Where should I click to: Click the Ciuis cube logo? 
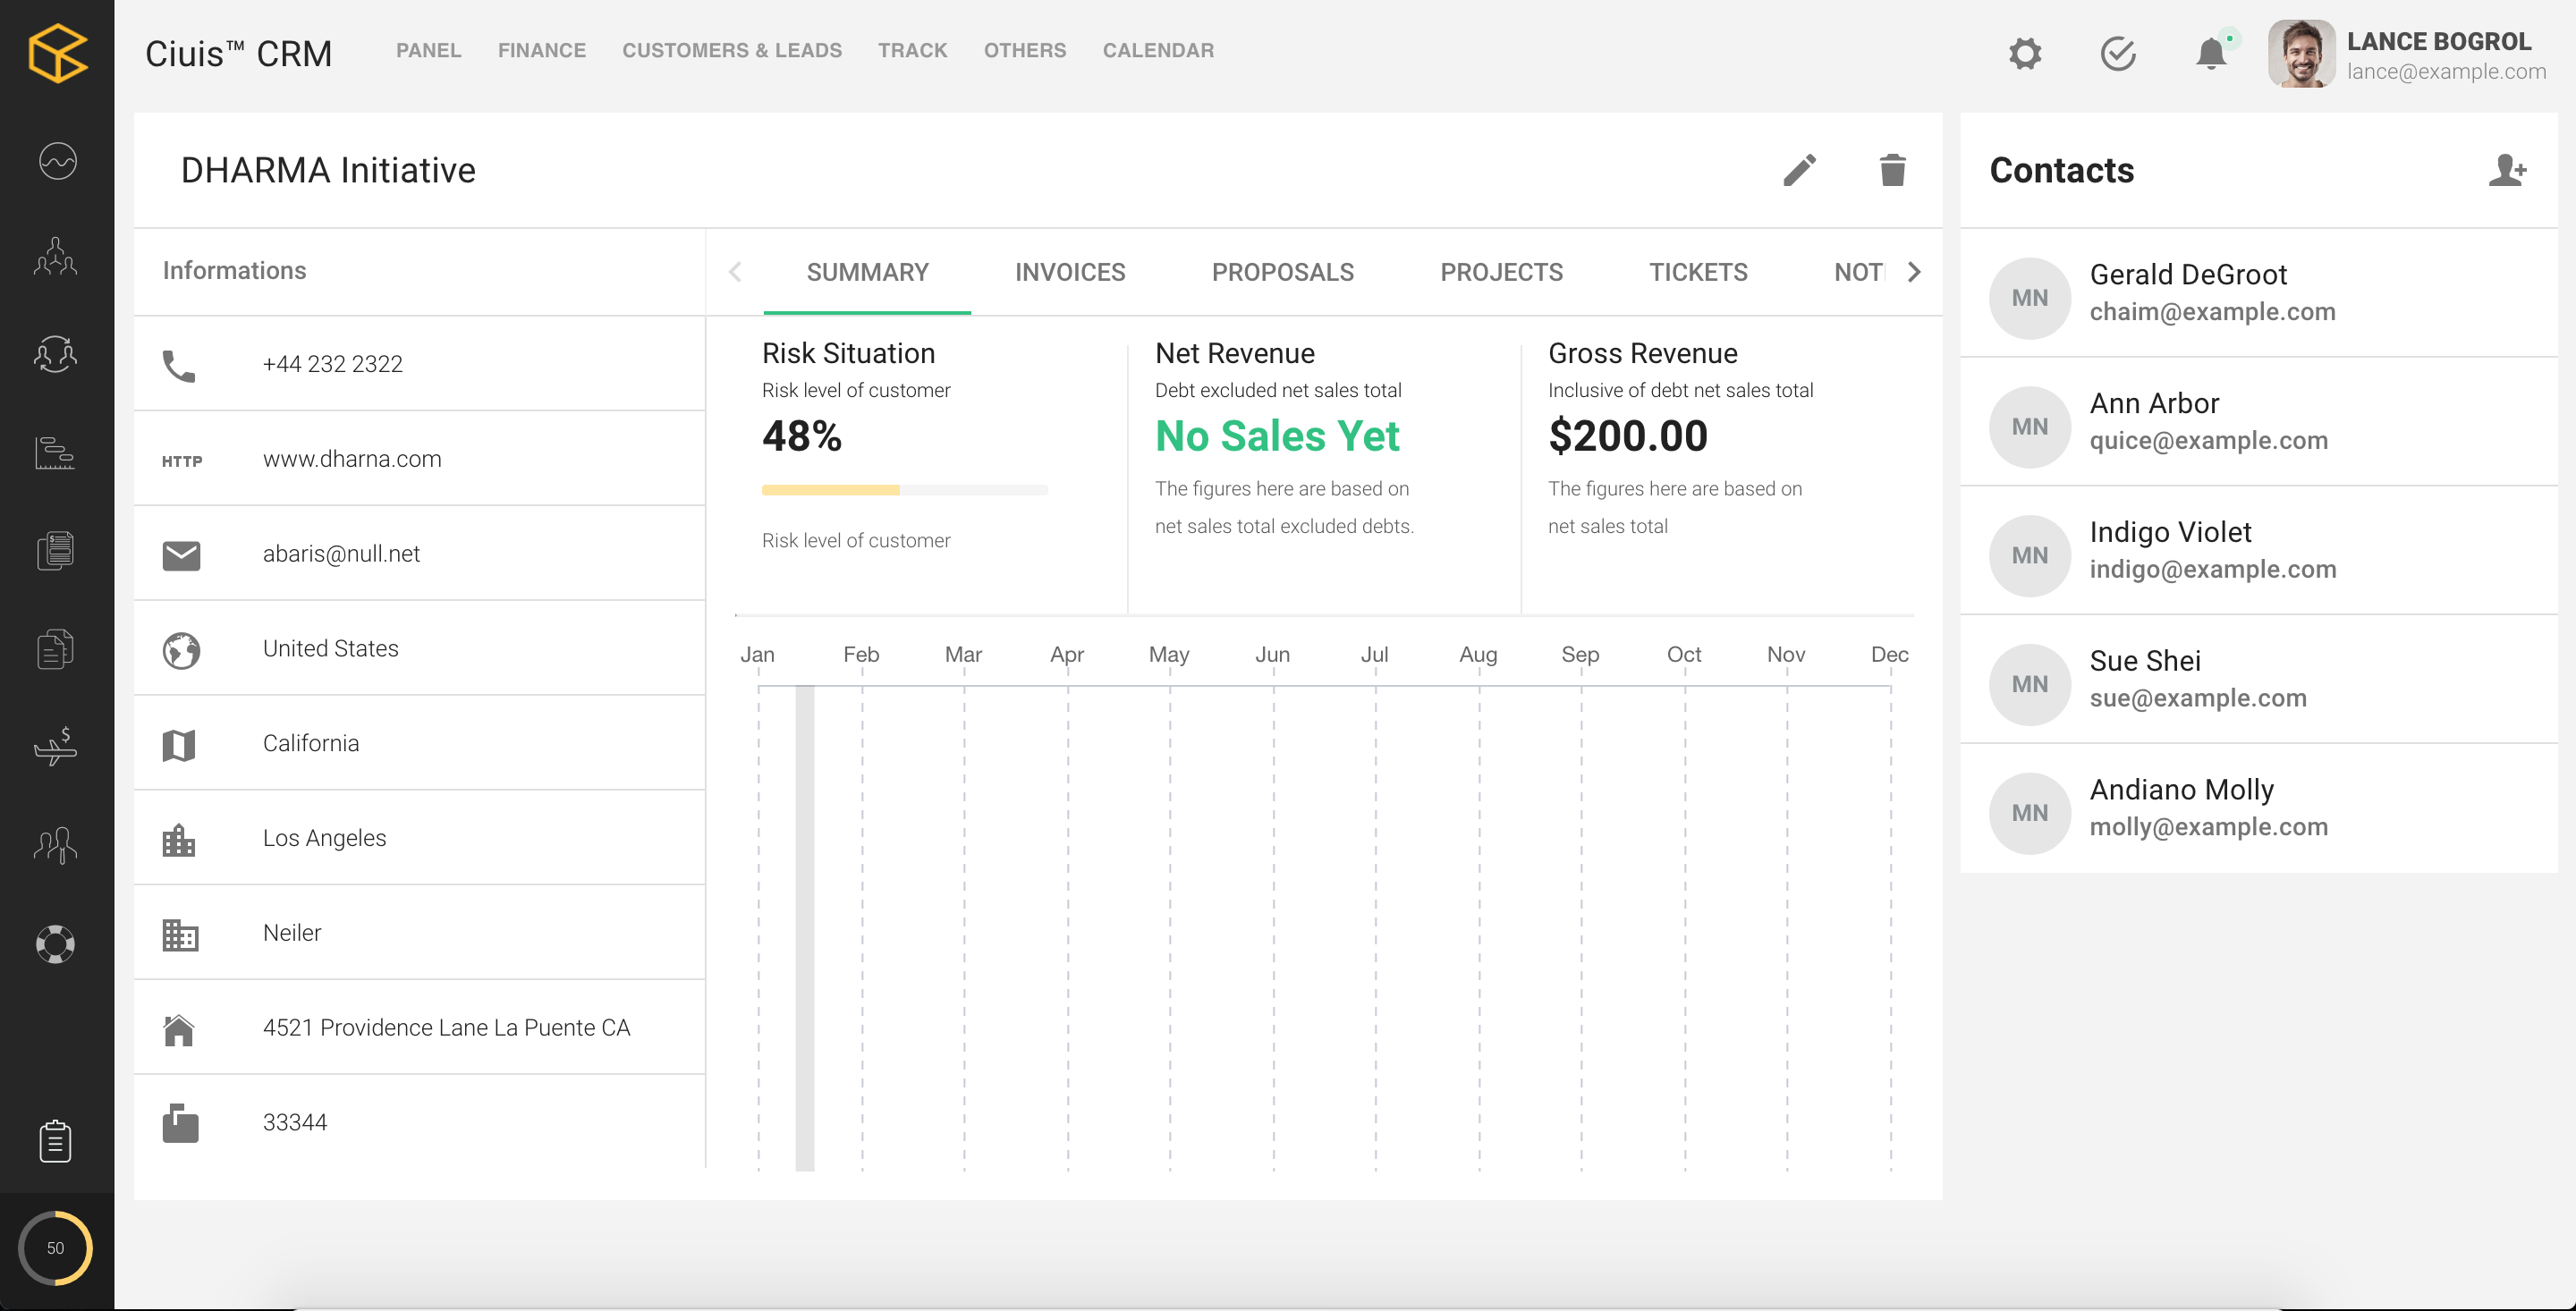coord(57,53)
